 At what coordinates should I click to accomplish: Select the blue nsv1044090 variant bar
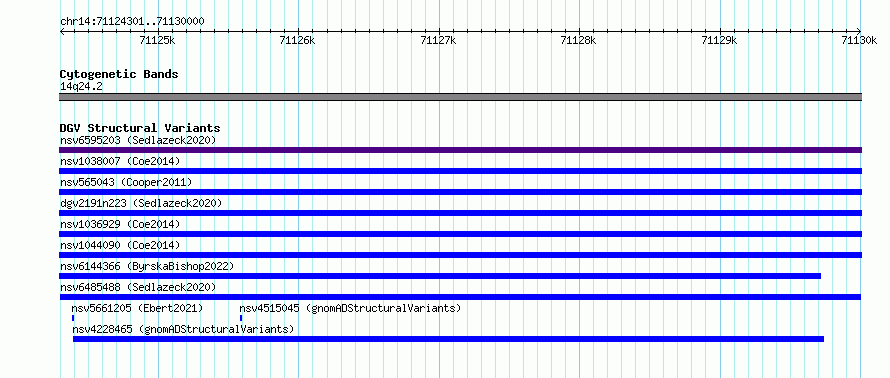click(x=460, y=255)
